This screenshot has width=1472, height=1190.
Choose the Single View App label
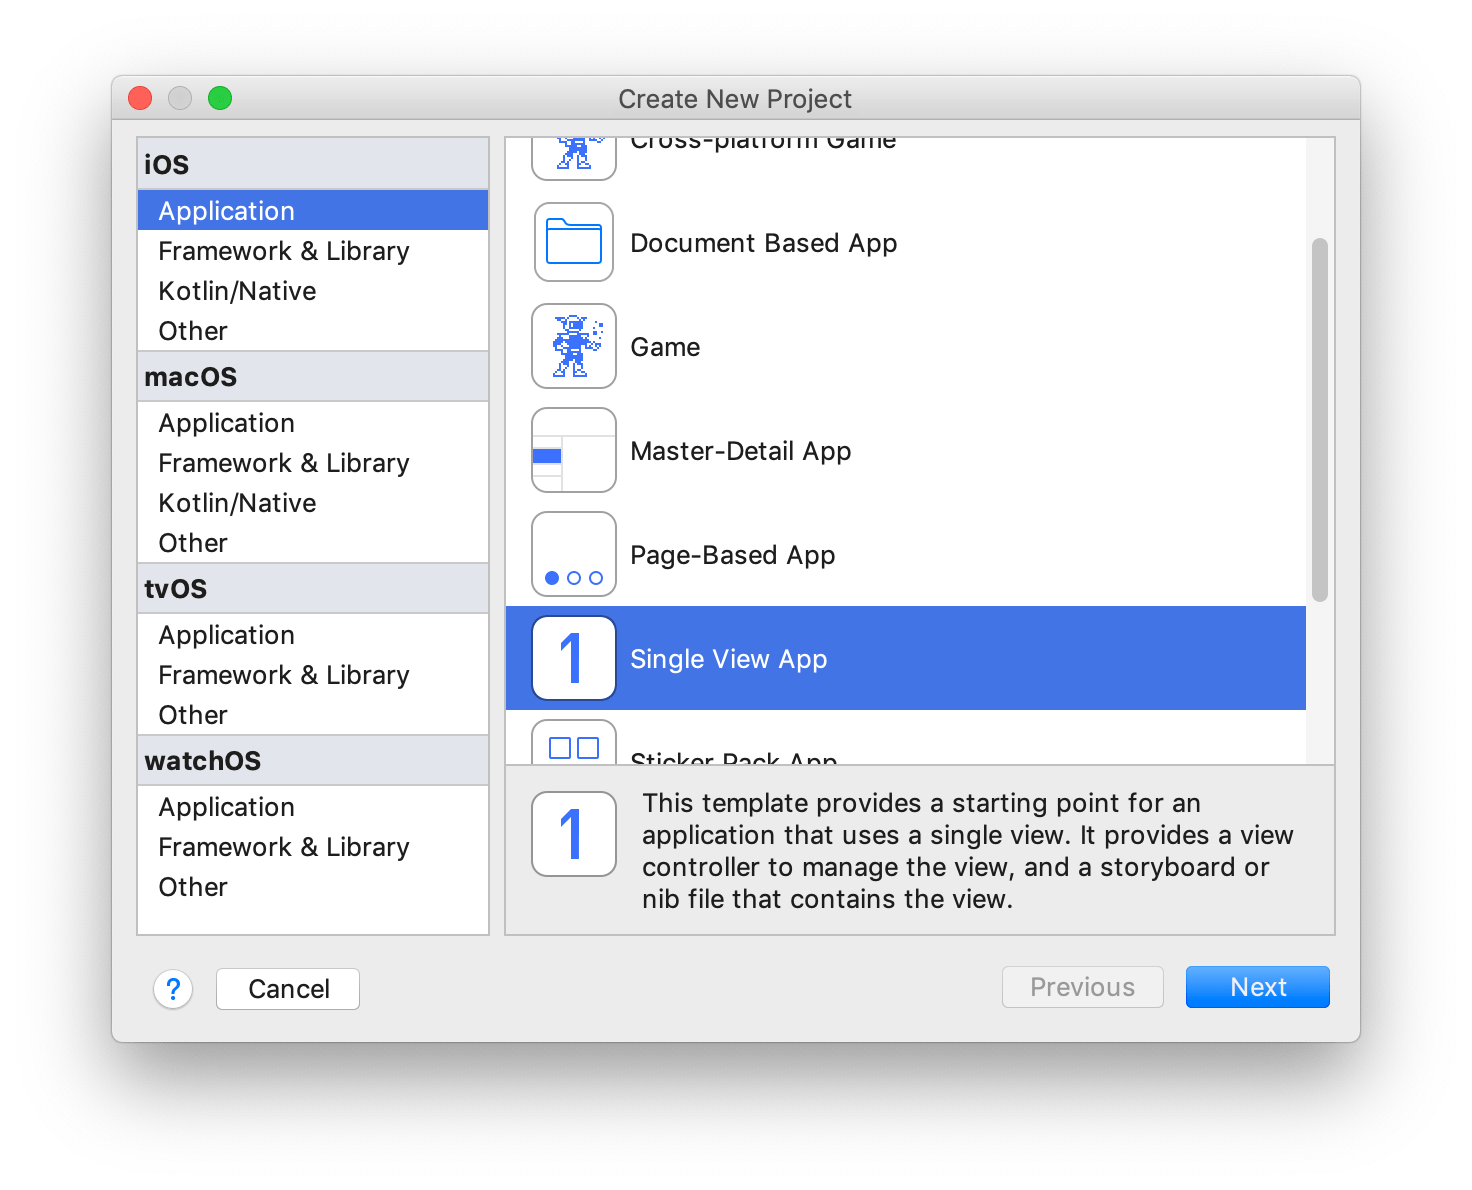coord(729,659)
